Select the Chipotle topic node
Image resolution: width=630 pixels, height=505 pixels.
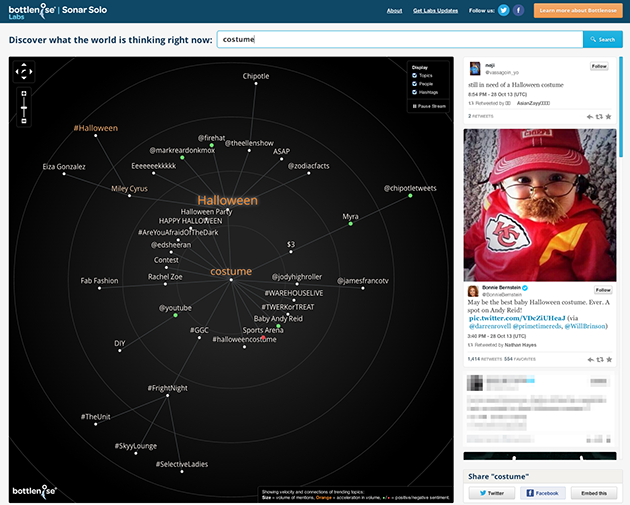256,76
